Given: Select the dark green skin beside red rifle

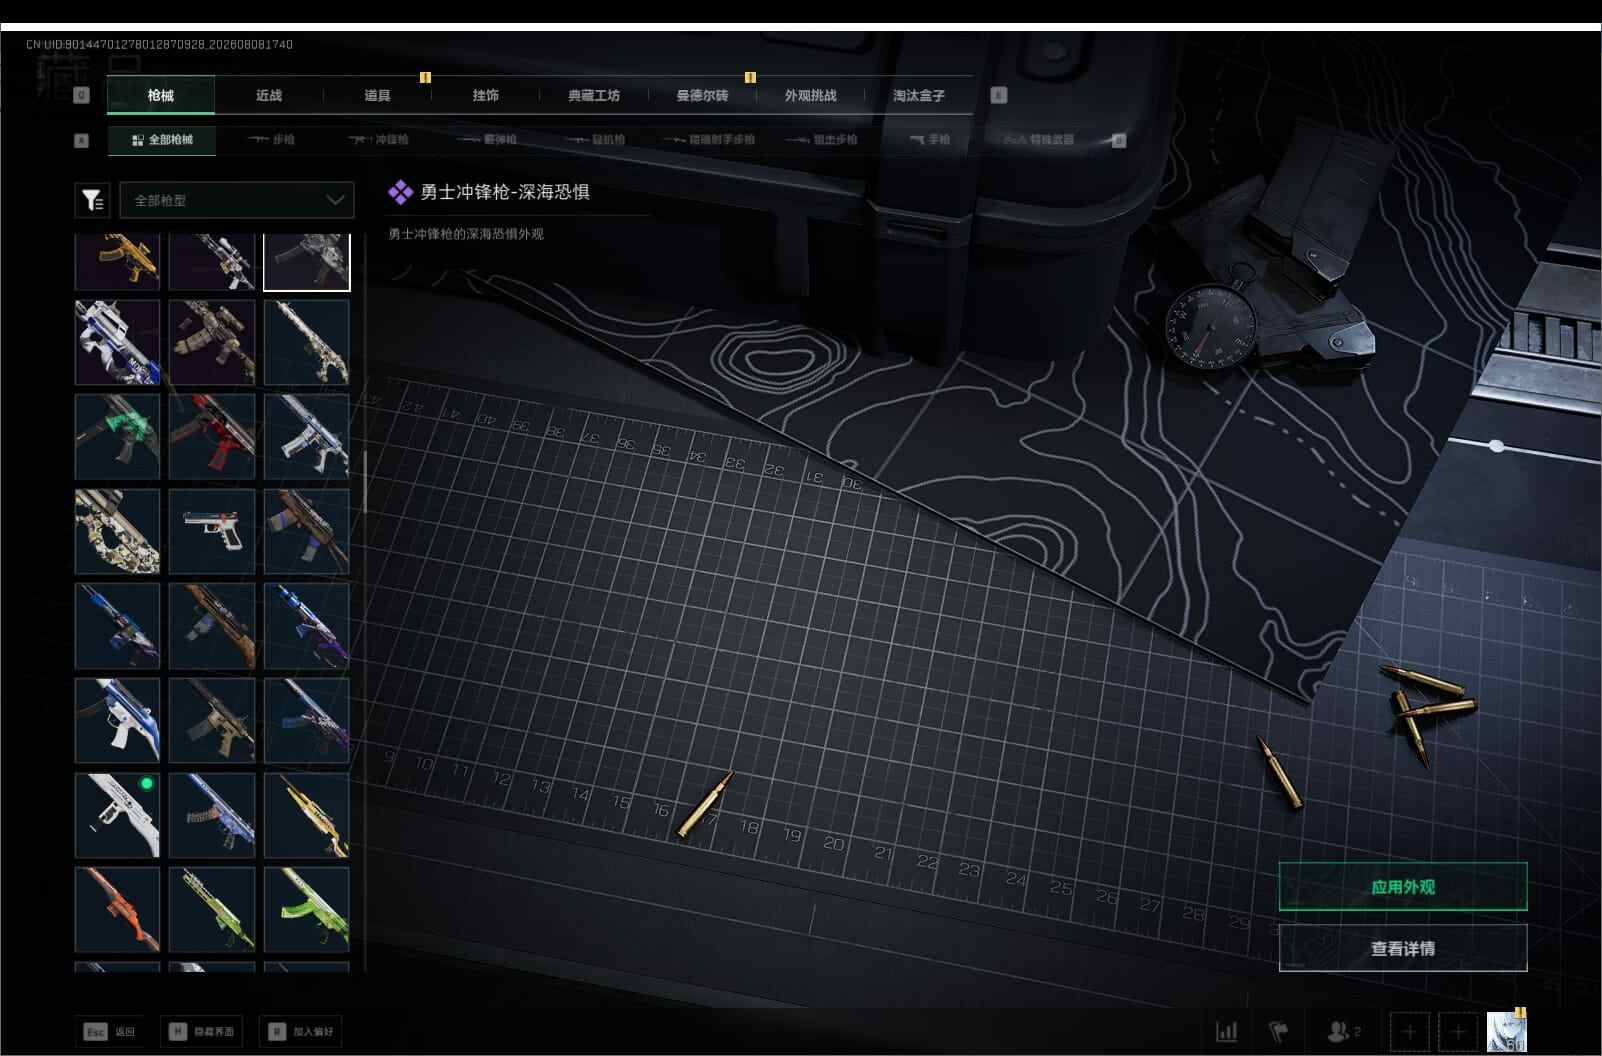Looking at the screenshot, I should 117,436.
